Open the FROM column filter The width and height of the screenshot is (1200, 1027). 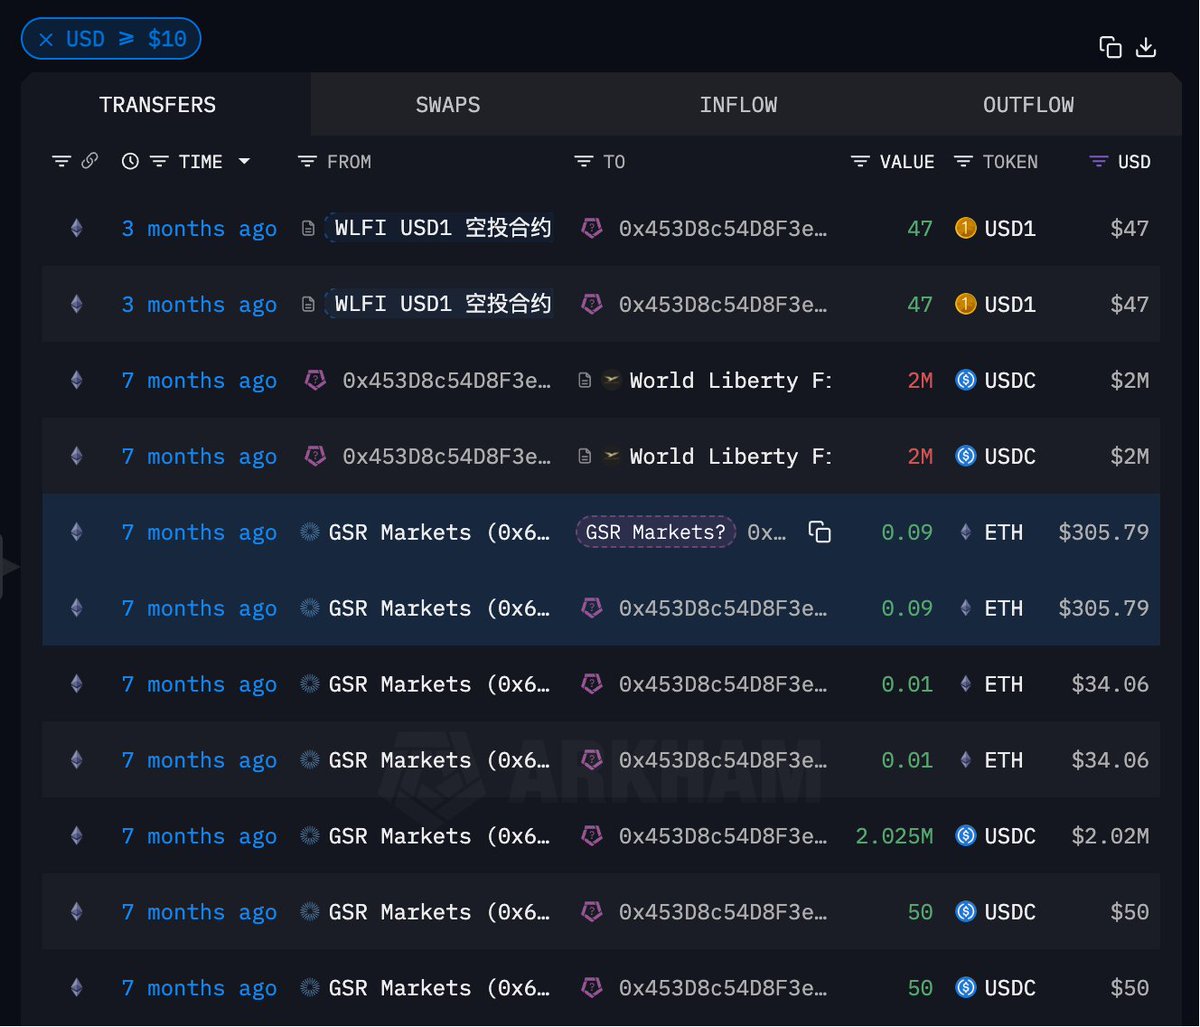click(x=308, y=161)
